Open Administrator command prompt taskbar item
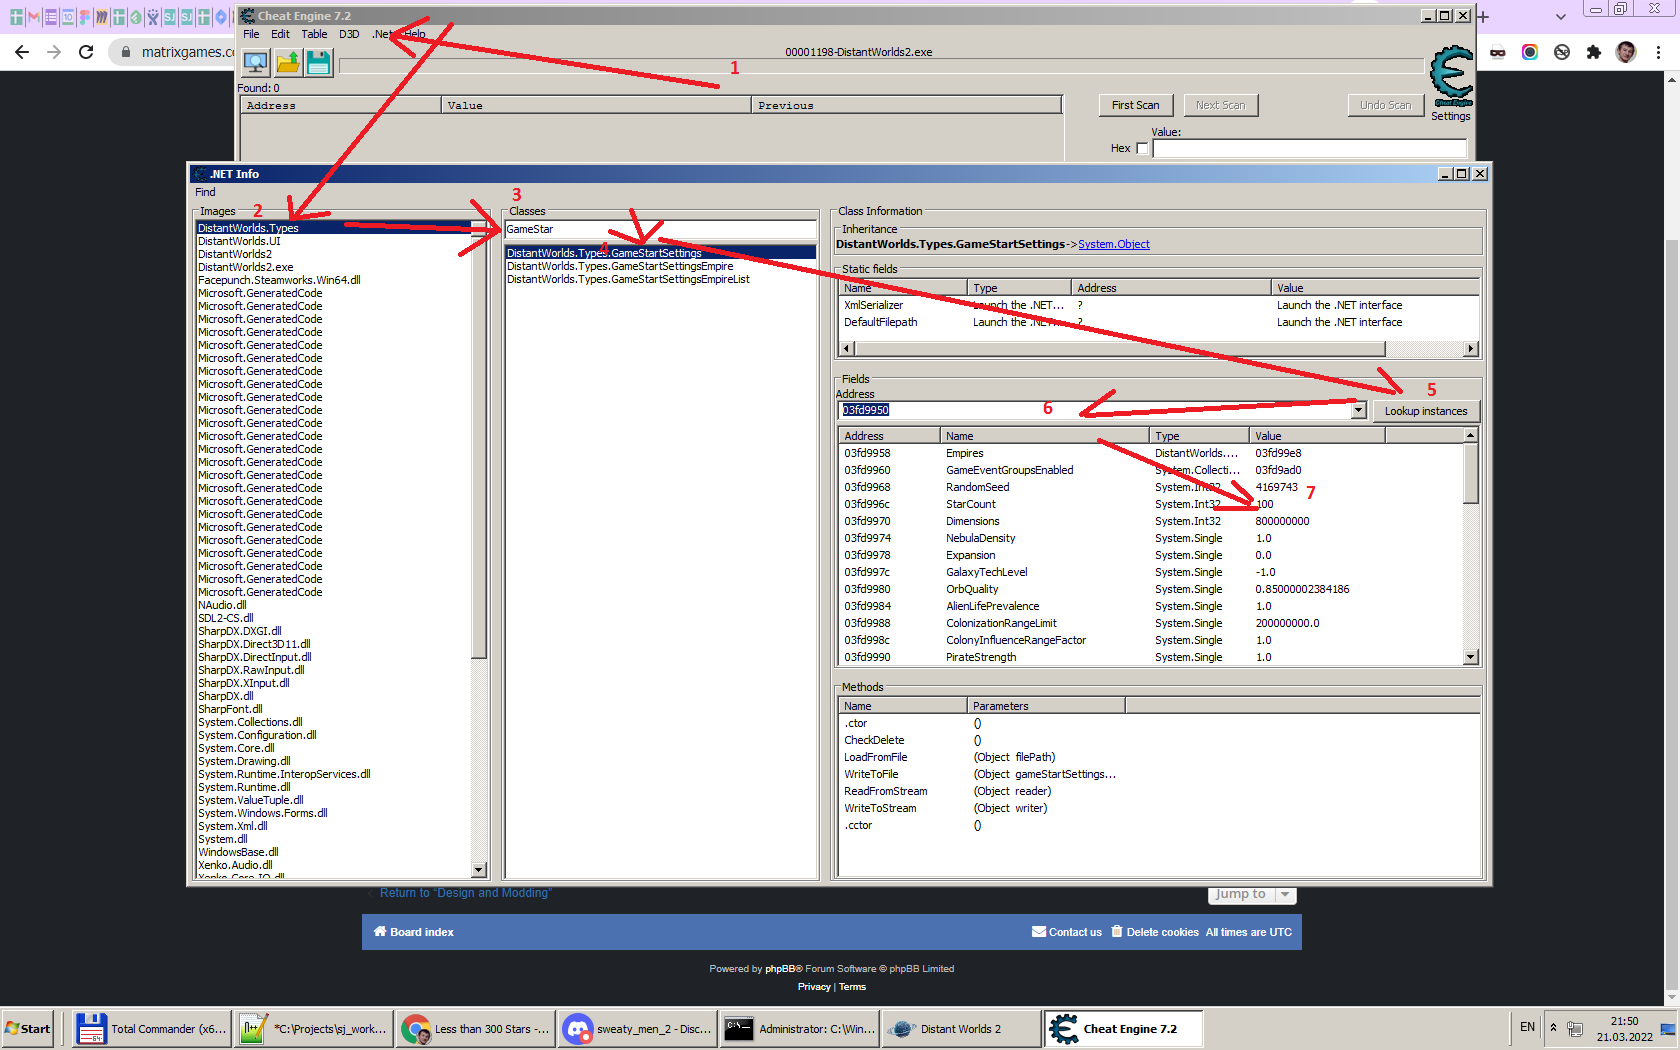This screenshot has width=1680, height=1050. pyautogui.click(x=800, y=1028)
